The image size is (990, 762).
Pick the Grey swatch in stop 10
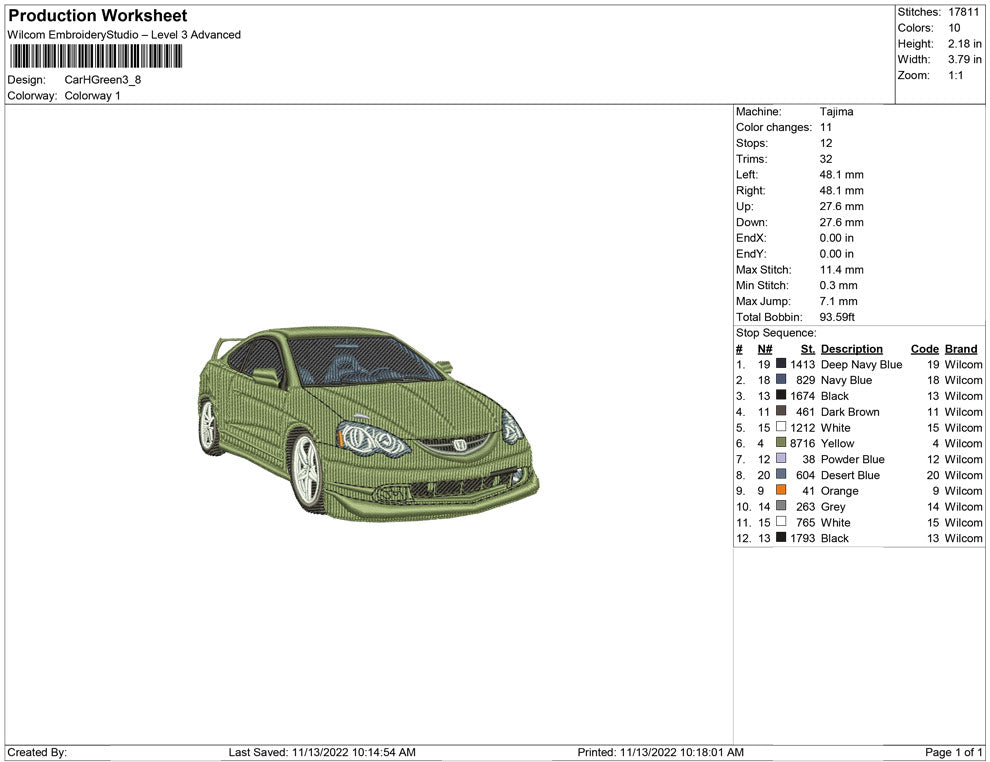tap(781, 507)
